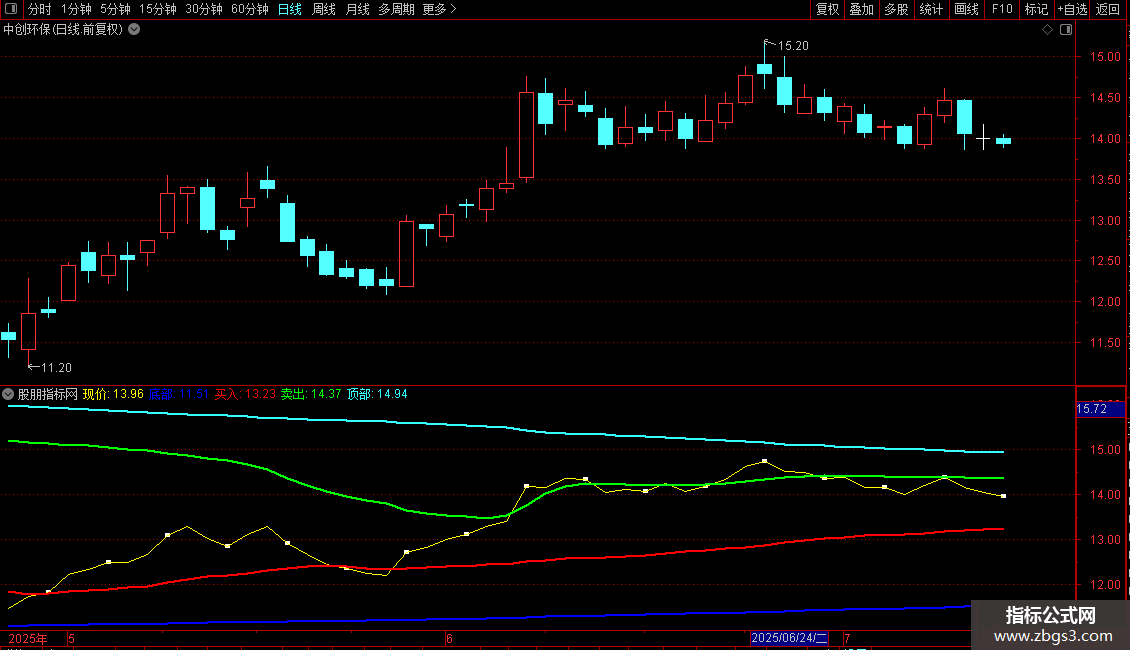The height and width of the screenshot is (650, 1130).
Task: Click the 现价: 13.96 indicator value
Action: pos(113,394)
